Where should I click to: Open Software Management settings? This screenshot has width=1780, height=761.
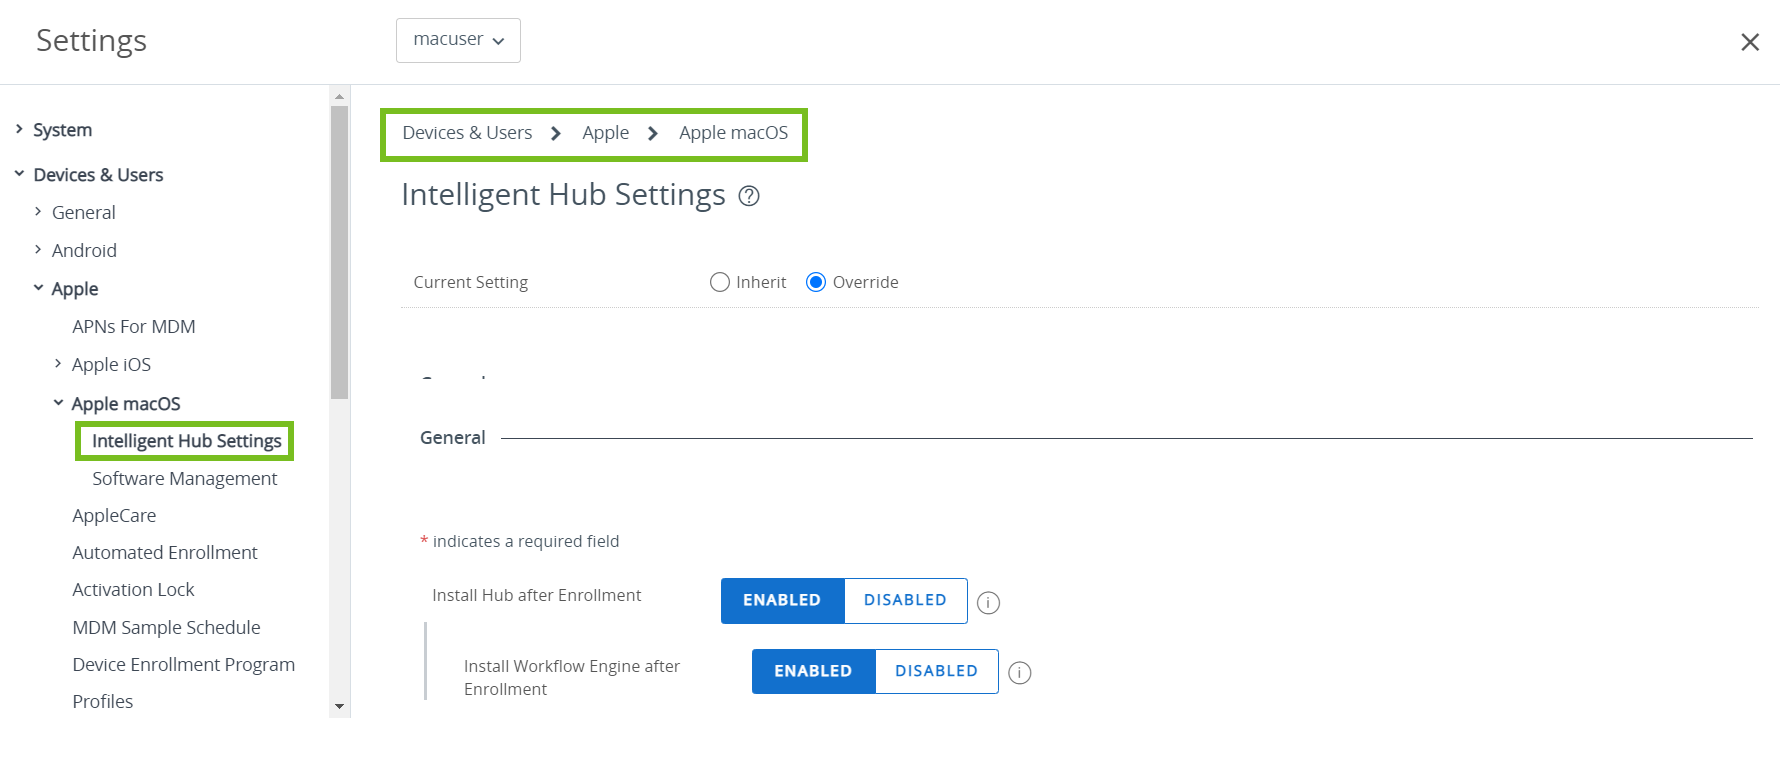(185, 479)
